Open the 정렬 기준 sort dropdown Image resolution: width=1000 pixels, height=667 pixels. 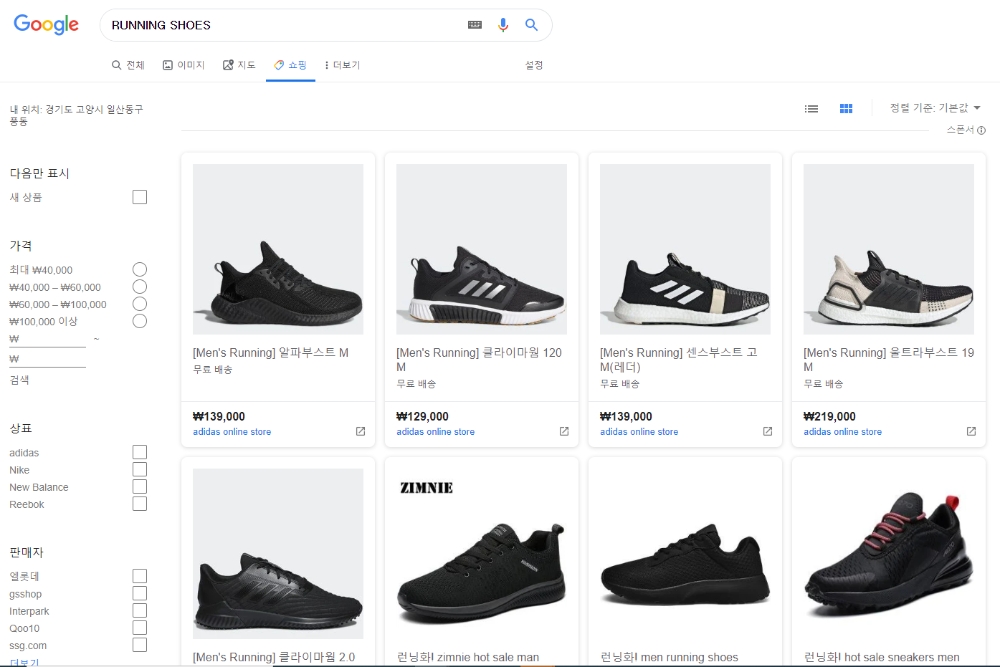[935, 108]
